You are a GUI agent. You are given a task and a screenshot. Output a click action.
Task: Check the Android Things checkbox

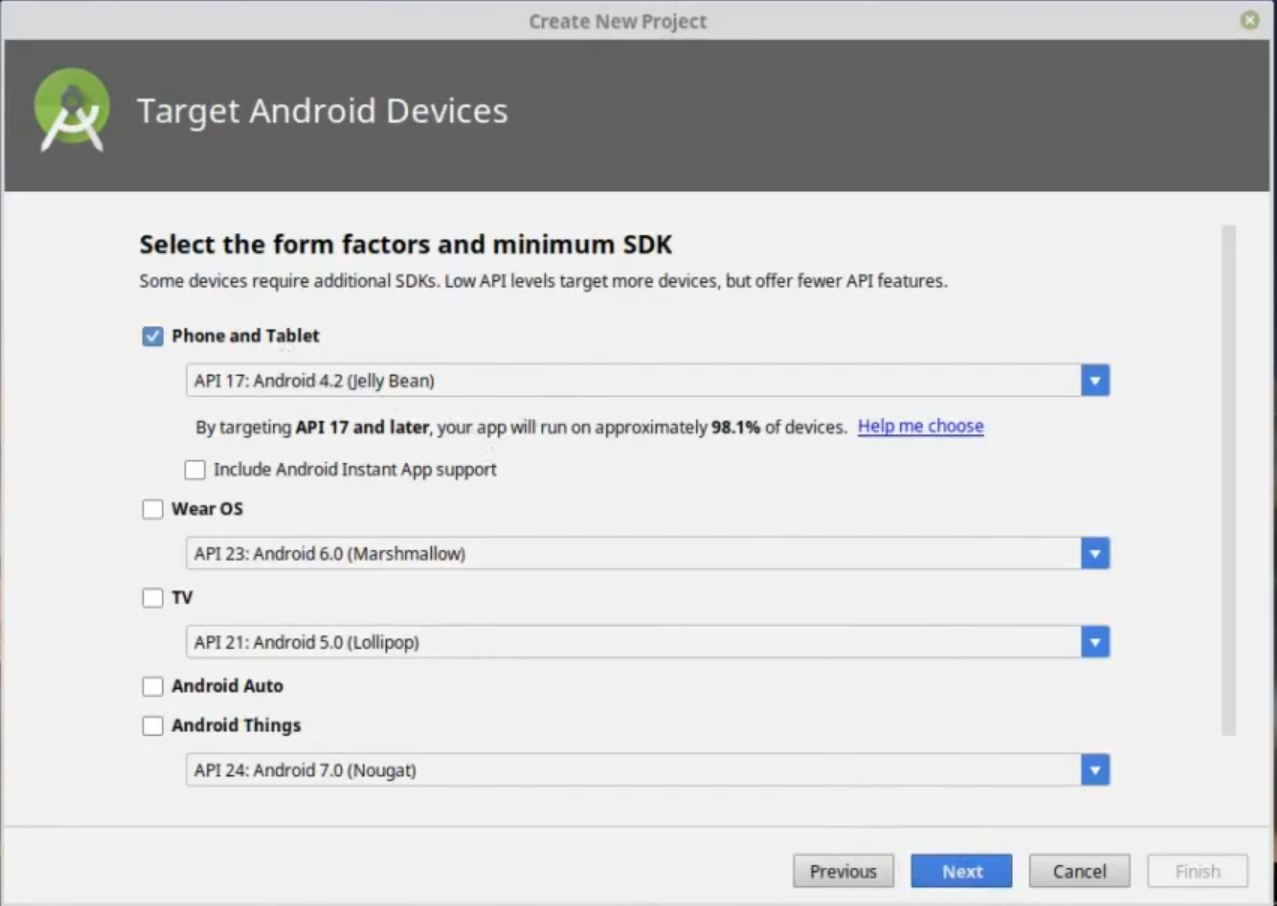[152, 725]
